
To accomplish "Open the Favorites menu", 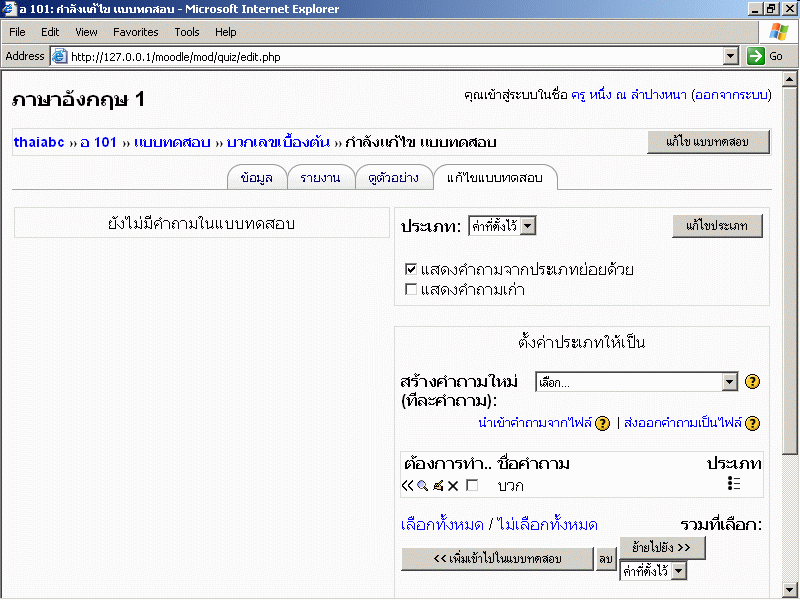I will (135, 32).
